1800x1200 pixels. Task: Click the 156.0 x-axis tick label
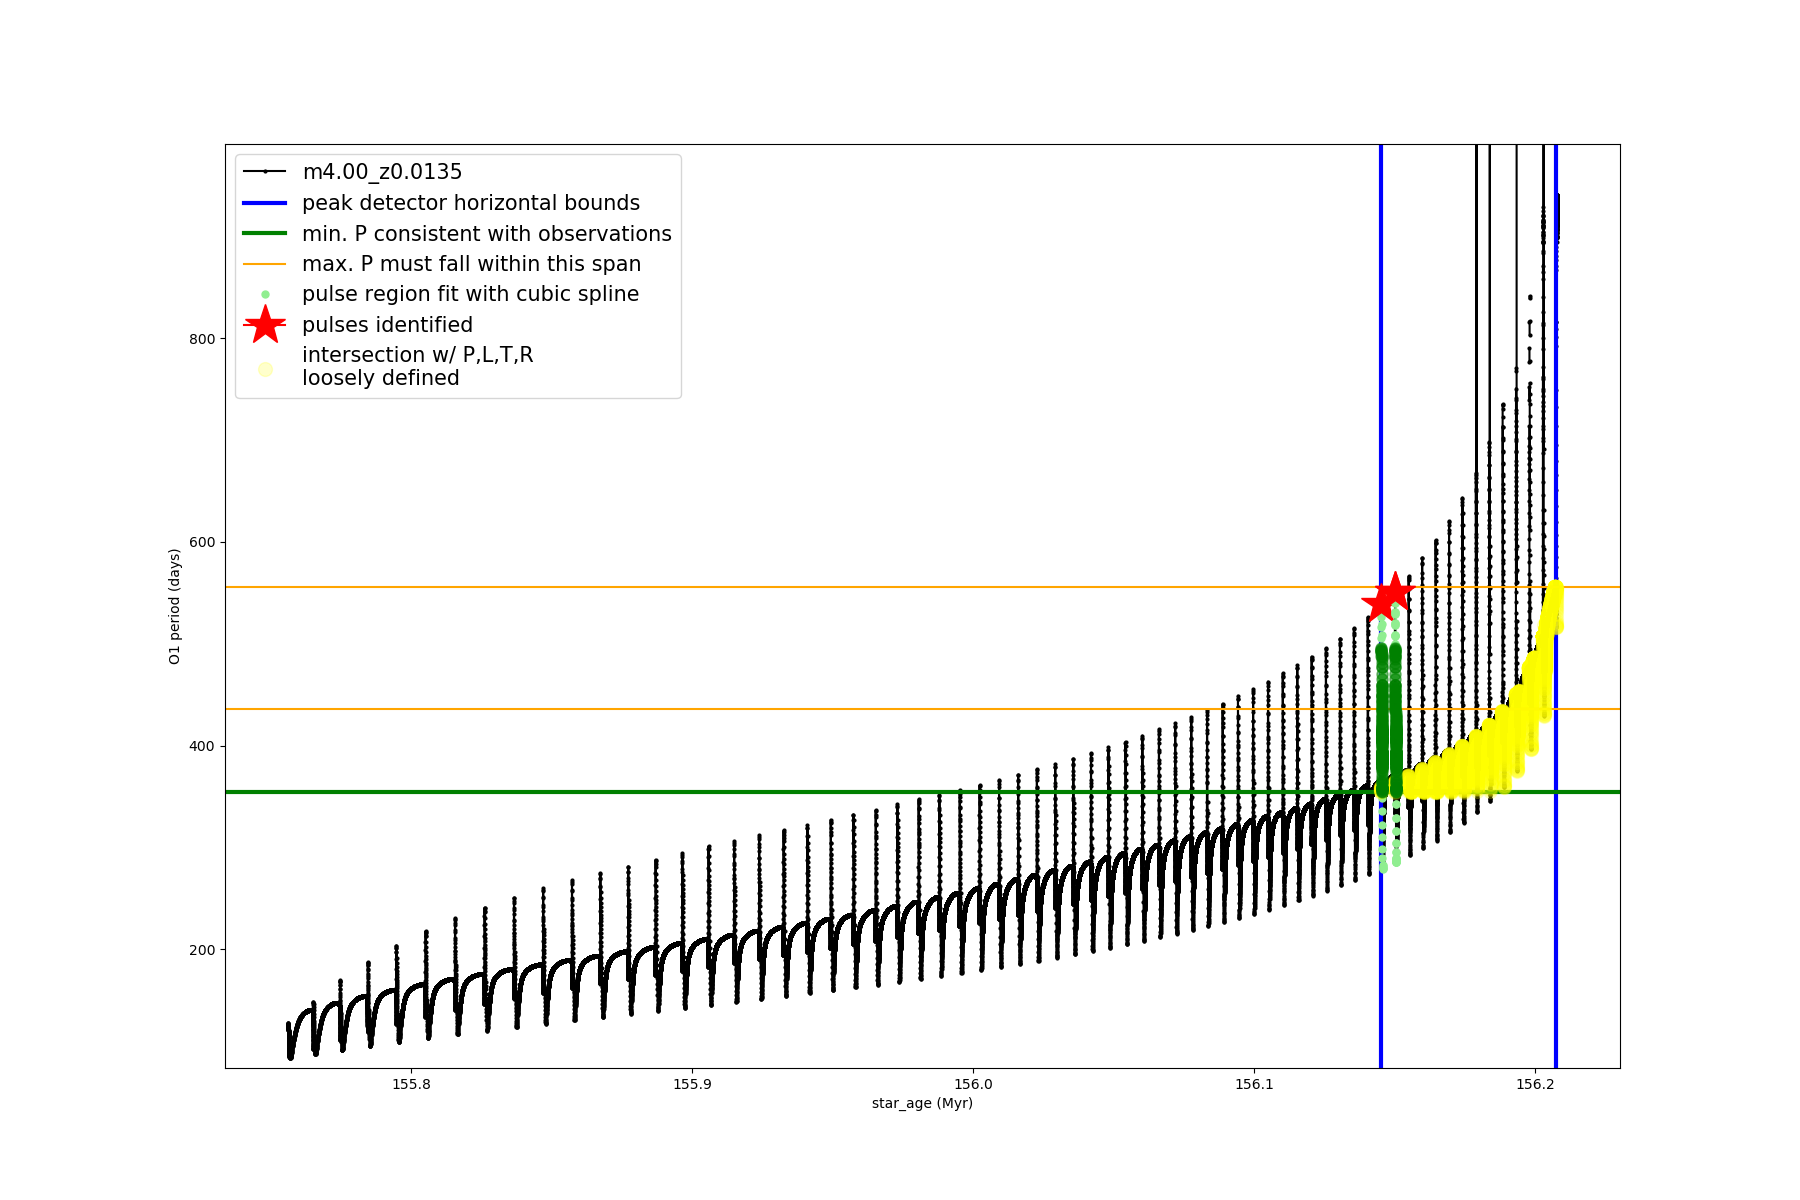pos(972,1084)
